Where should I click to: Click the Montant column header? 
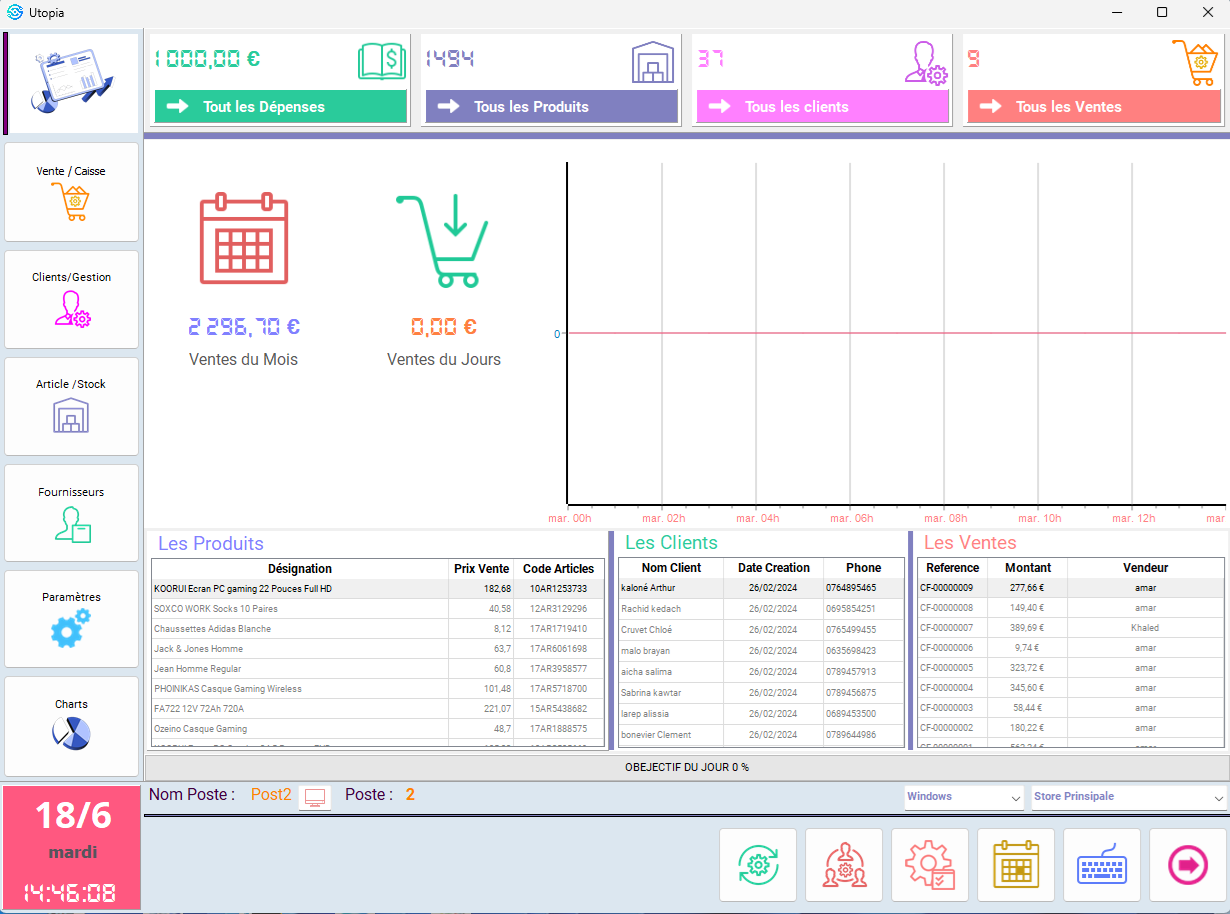point(1028,567)
